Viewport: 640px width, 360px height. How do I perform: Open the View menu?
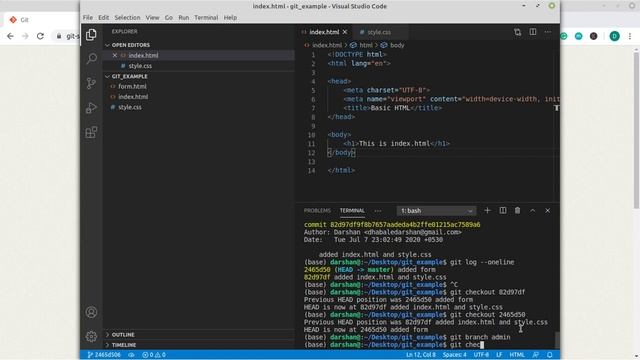tap(152, 18)
